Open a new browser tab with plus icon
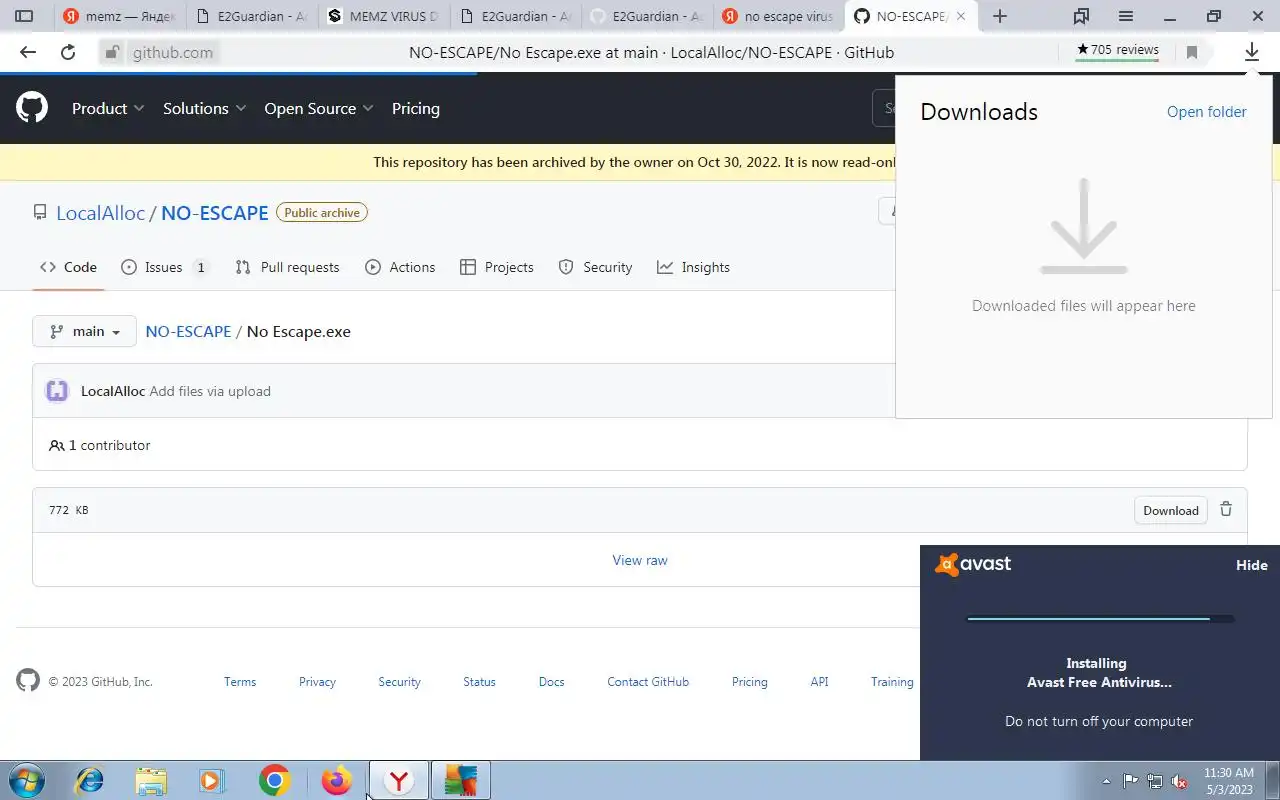The width and height of the screenshot is (1280, 800). tap(999, 16)
